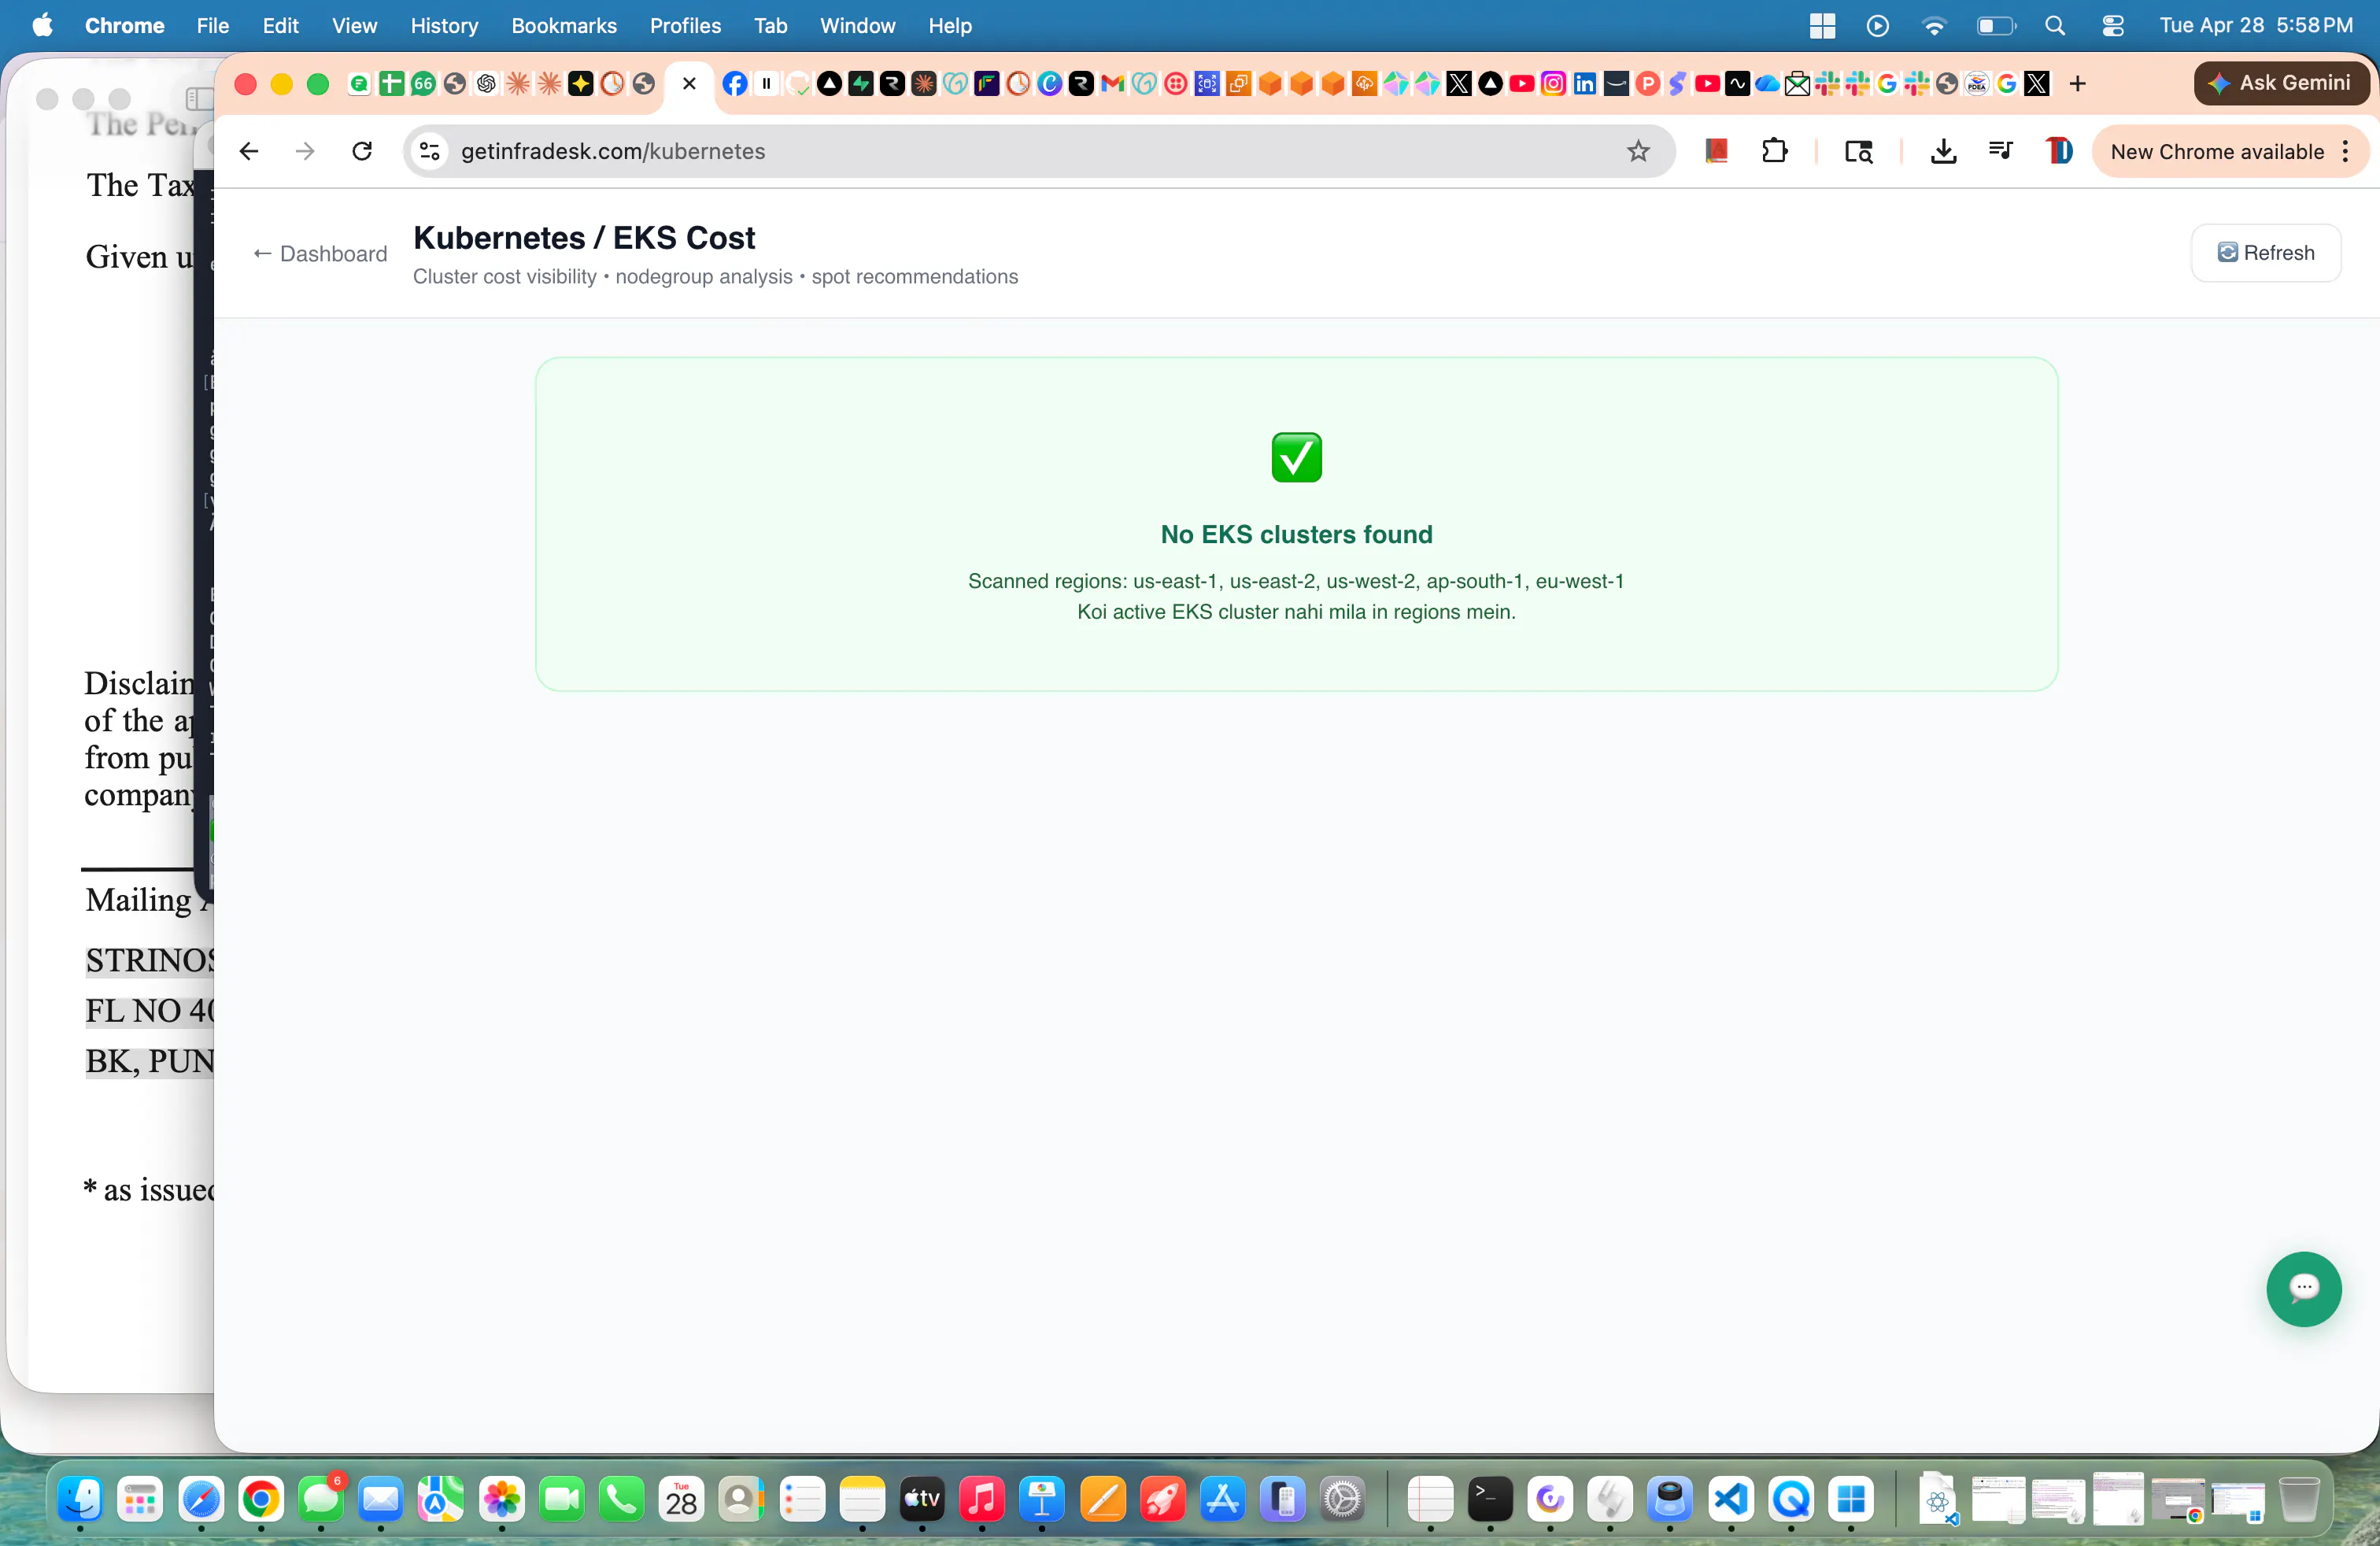This screenshot has height=1546, width=2380.
Task: Switch to the LinkedIn tab
Action: [x=1585, y=84]
